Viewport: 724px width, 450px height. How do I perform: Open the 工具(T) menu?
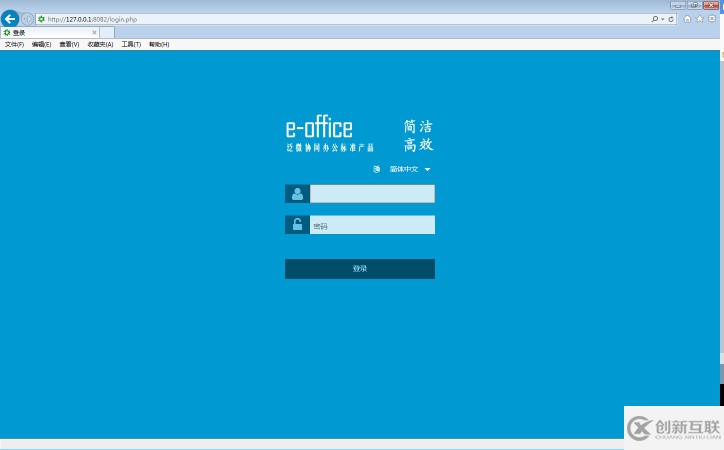[x=131, y=44]
